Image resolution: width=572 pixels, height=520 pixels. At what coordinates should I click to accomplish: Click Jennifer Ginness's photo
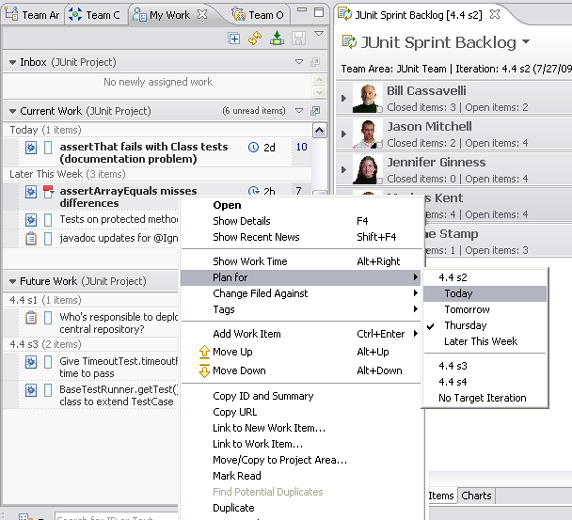368,170
